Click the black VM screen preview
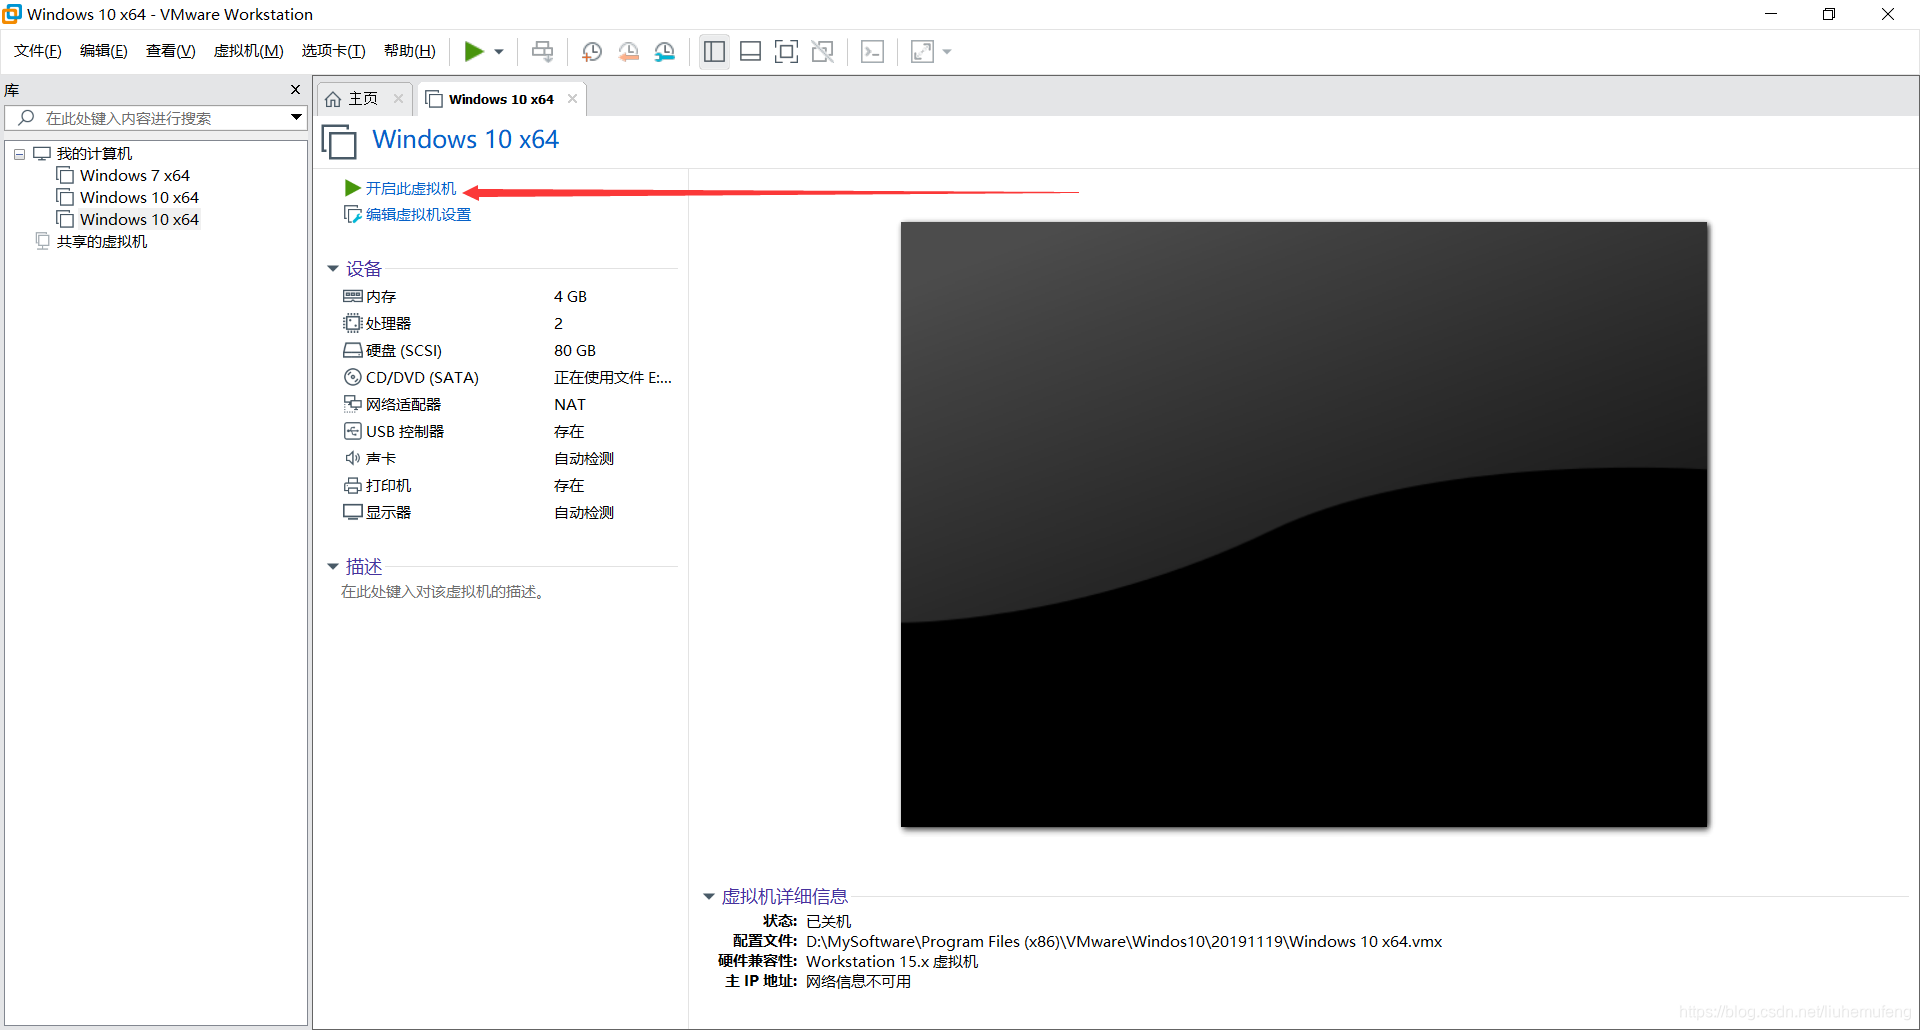The height and width of the screenshot is (1030, 1920). point(1304,524)
